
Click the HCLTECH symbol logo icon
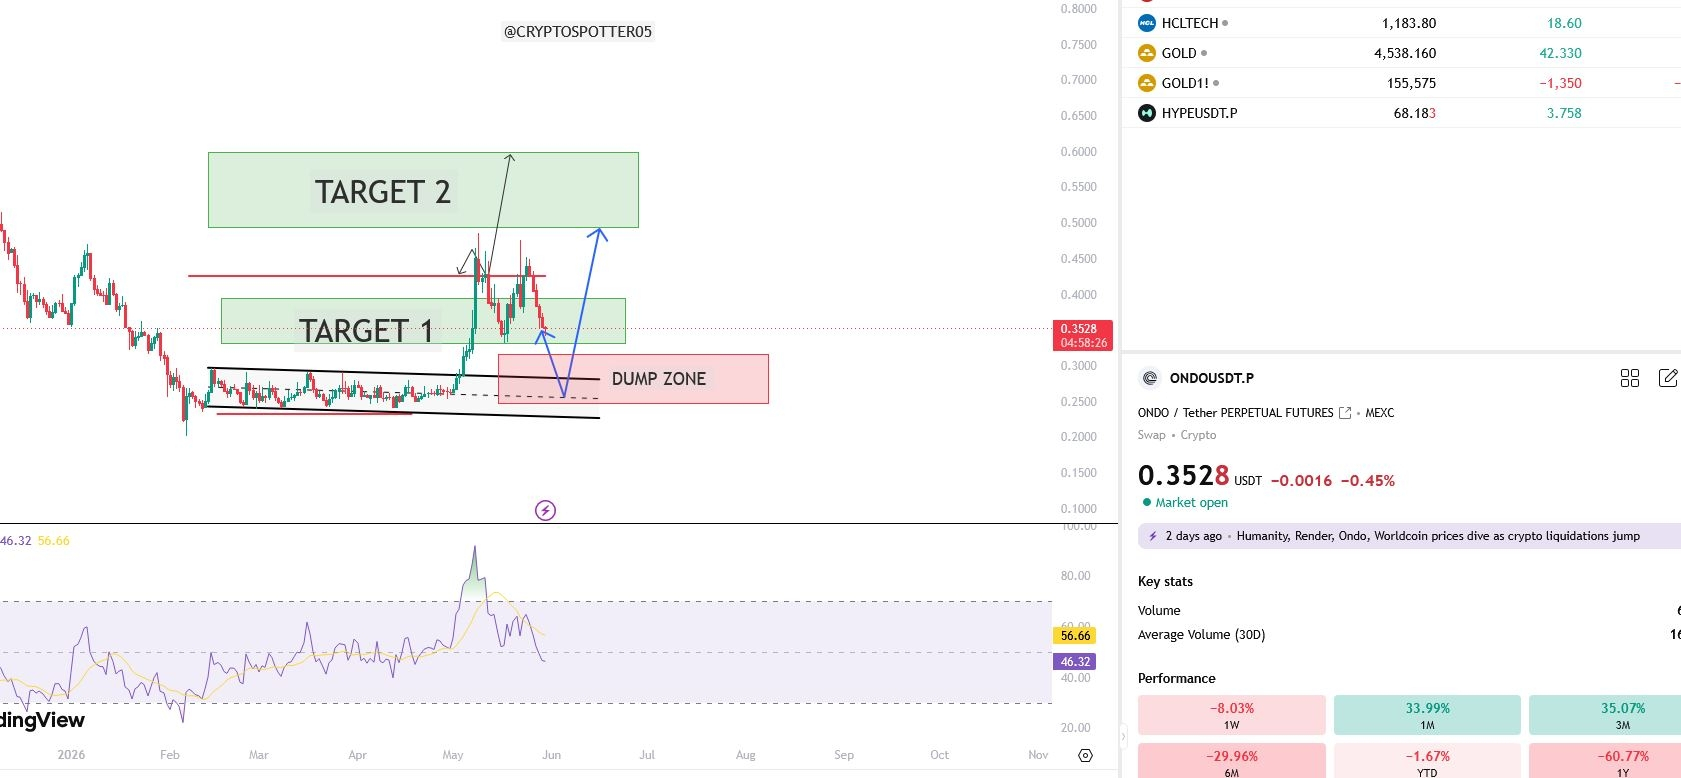tap(1147, 23)
